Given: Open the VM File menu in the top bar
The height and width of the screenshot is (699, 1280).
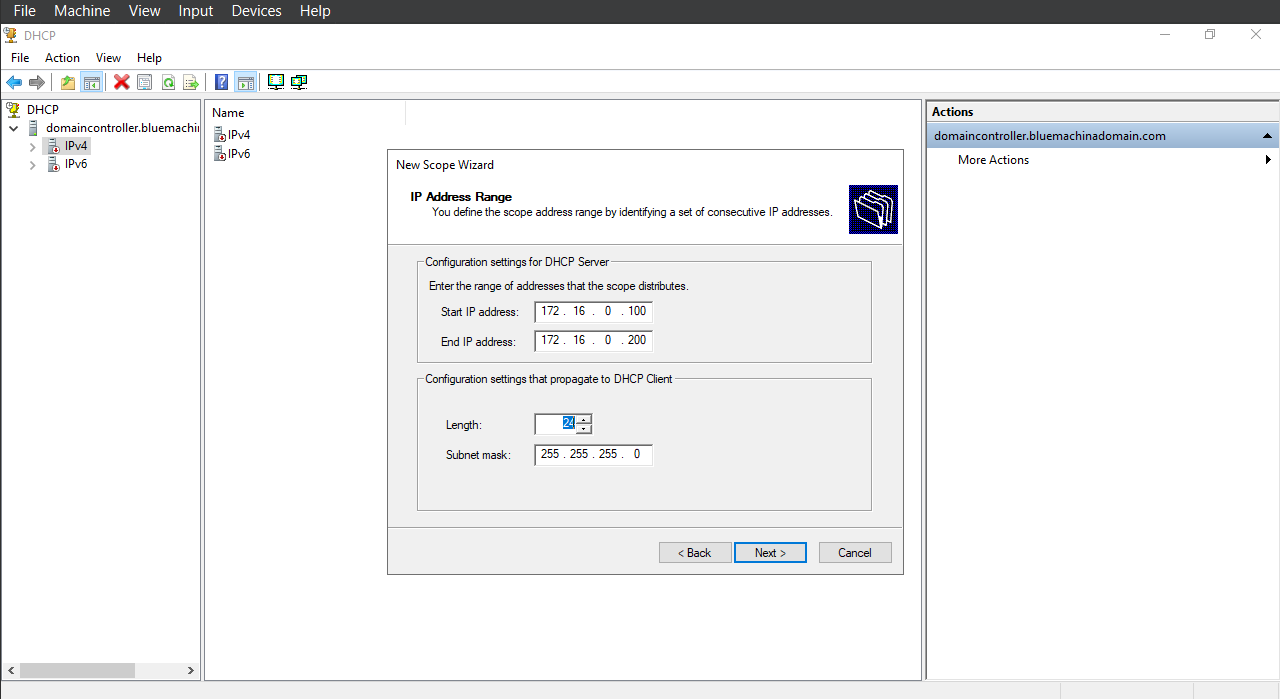Looking at the screenshot, I should click(24, 11).
